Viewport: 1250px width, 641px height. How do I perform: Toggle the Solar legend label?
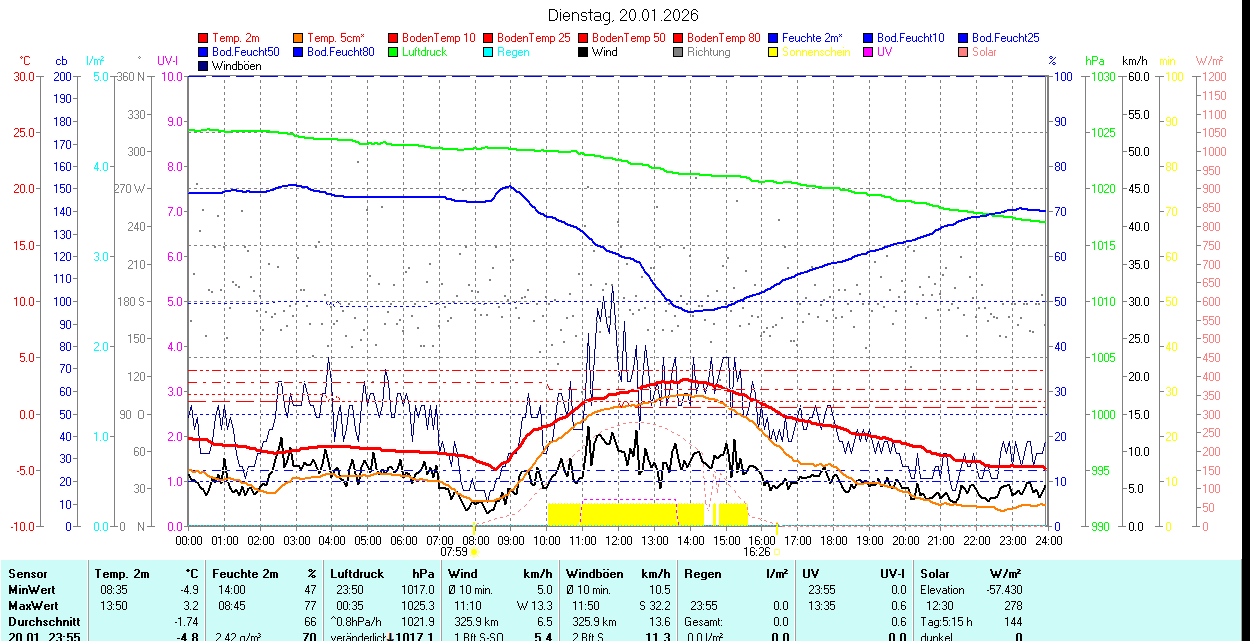[x=984, y=52]
